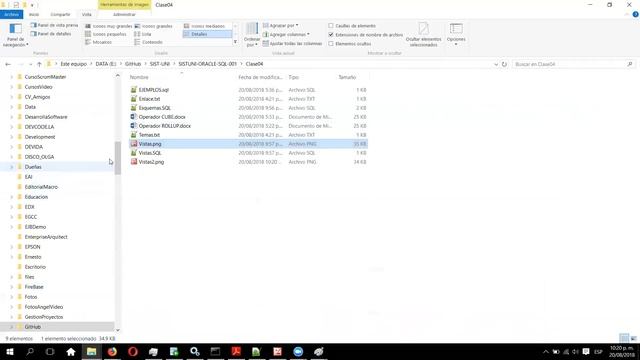
Task: Open the Panel de navegación menu
Action: (x=16, y=35)
